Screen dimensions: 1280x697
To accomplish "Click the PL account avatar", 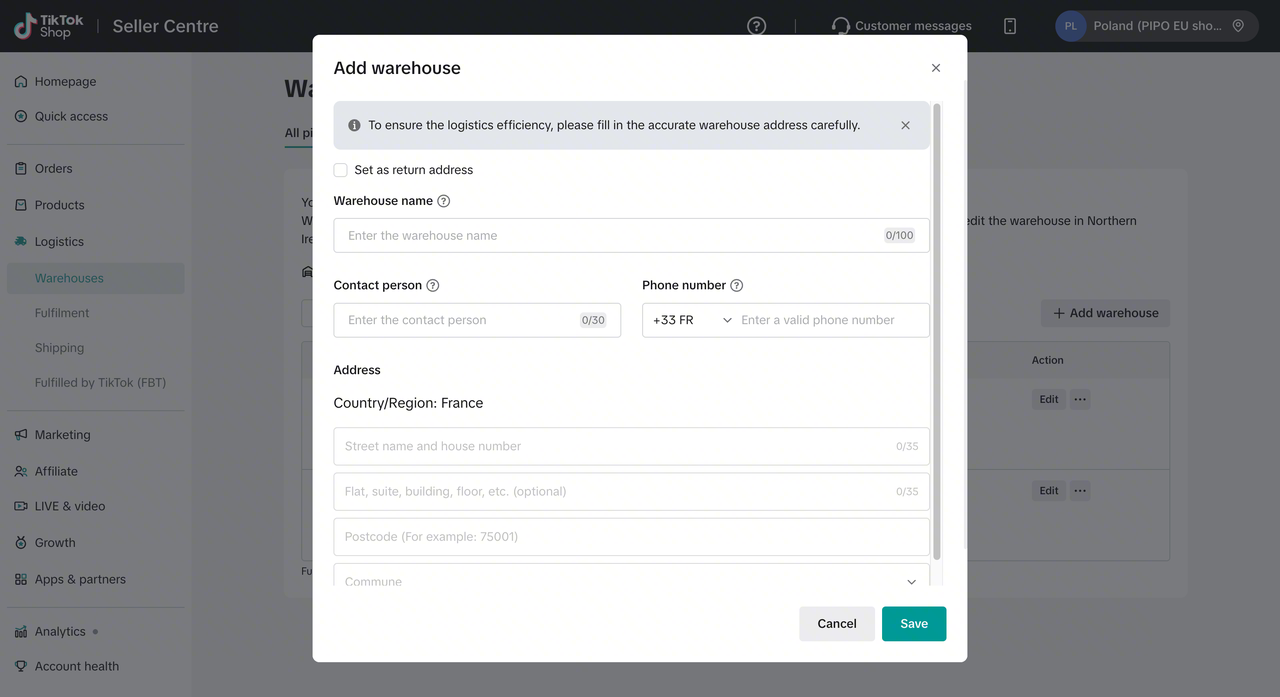I will click(1071, 26).
